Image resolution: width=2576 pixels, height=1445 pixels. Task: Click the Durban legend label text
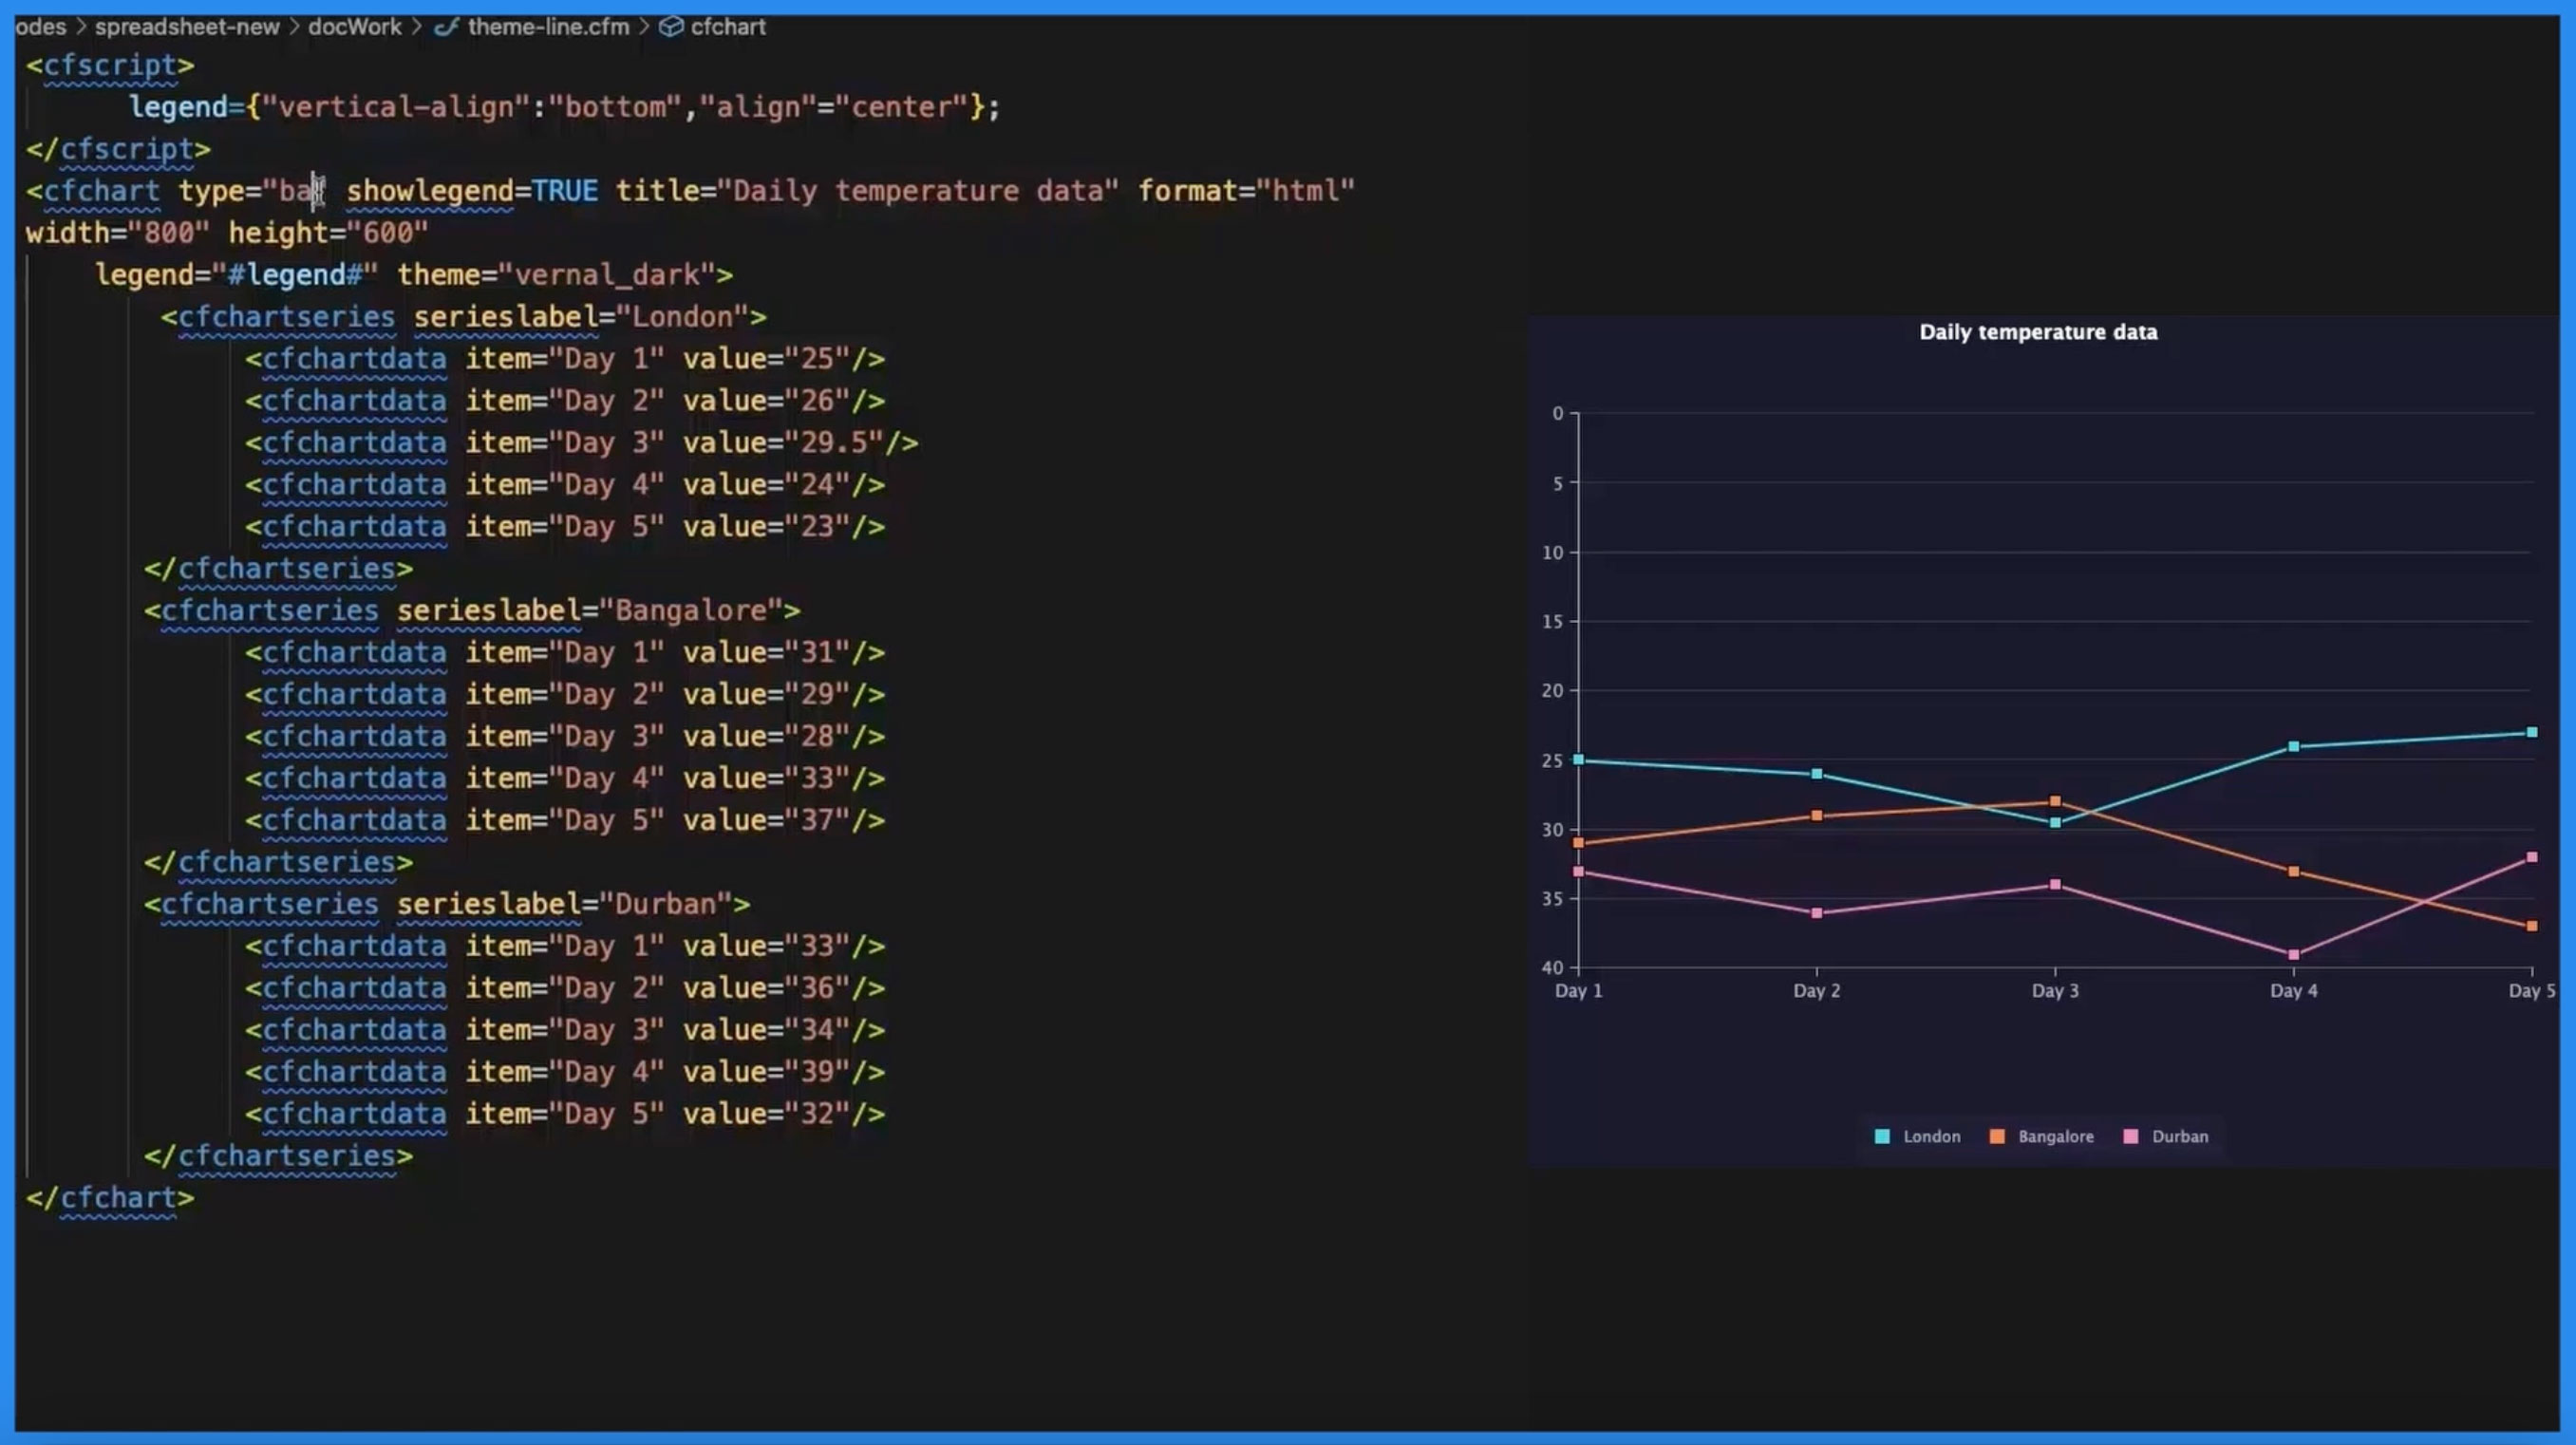2180,1136
